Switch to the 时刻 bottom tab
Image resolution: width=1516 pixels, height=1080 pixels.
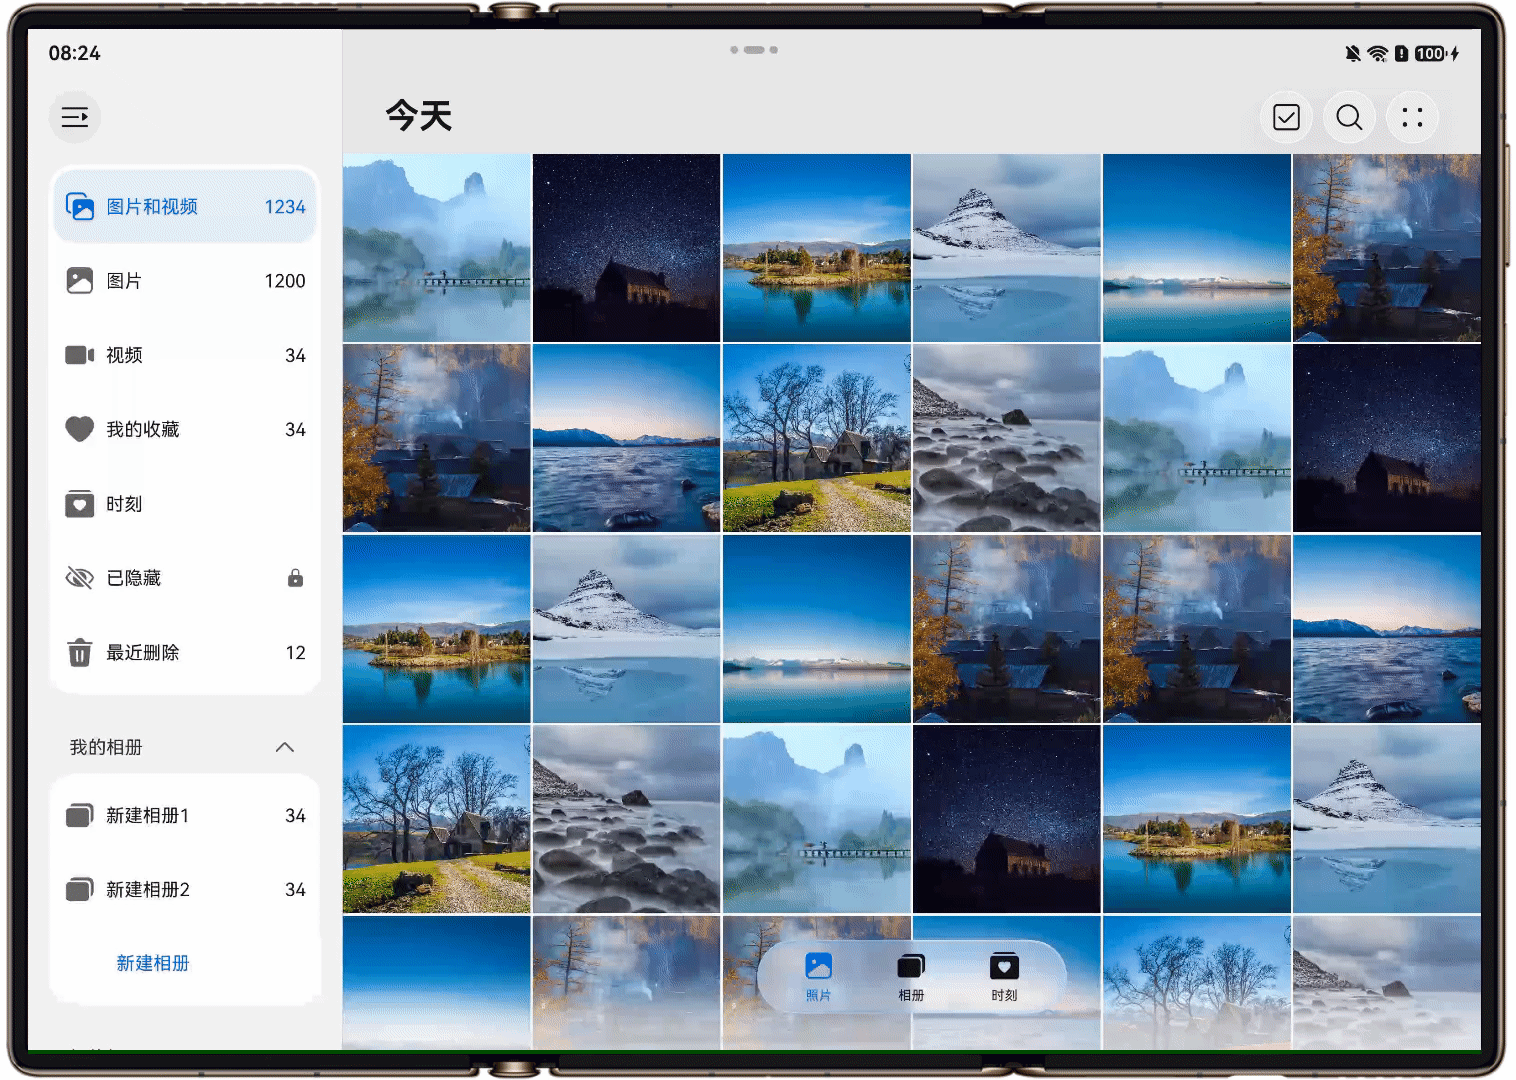pyautogui.click(x=1004, y=977)
